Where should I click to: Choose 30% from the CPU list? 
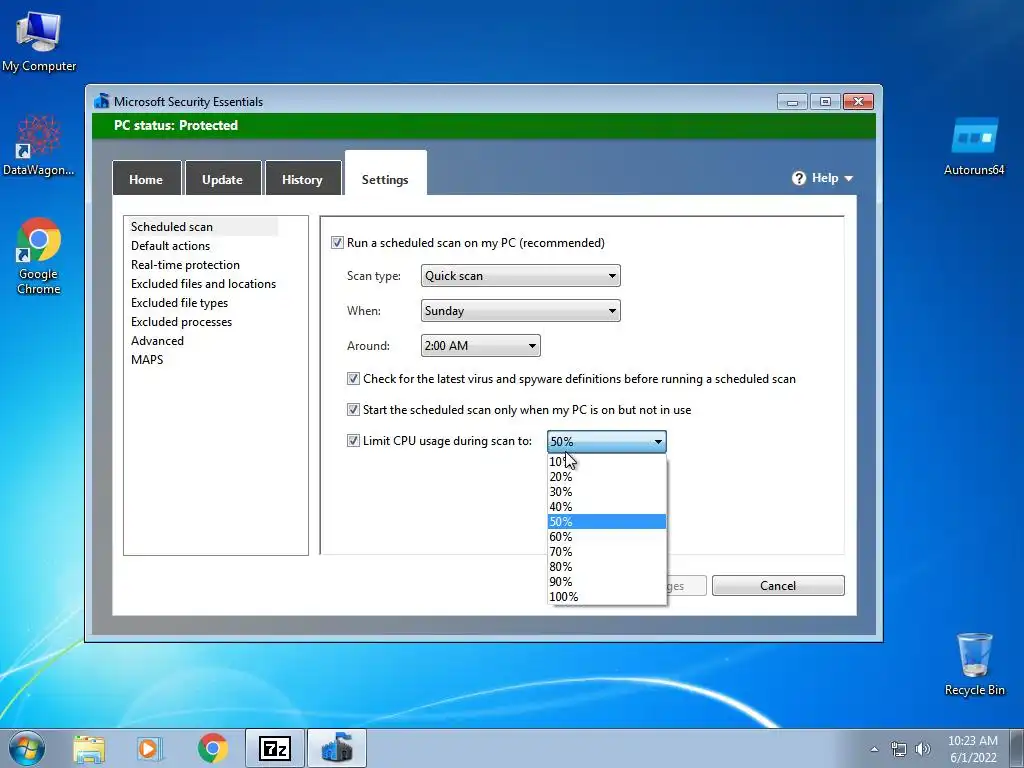[x=607, y=492]
